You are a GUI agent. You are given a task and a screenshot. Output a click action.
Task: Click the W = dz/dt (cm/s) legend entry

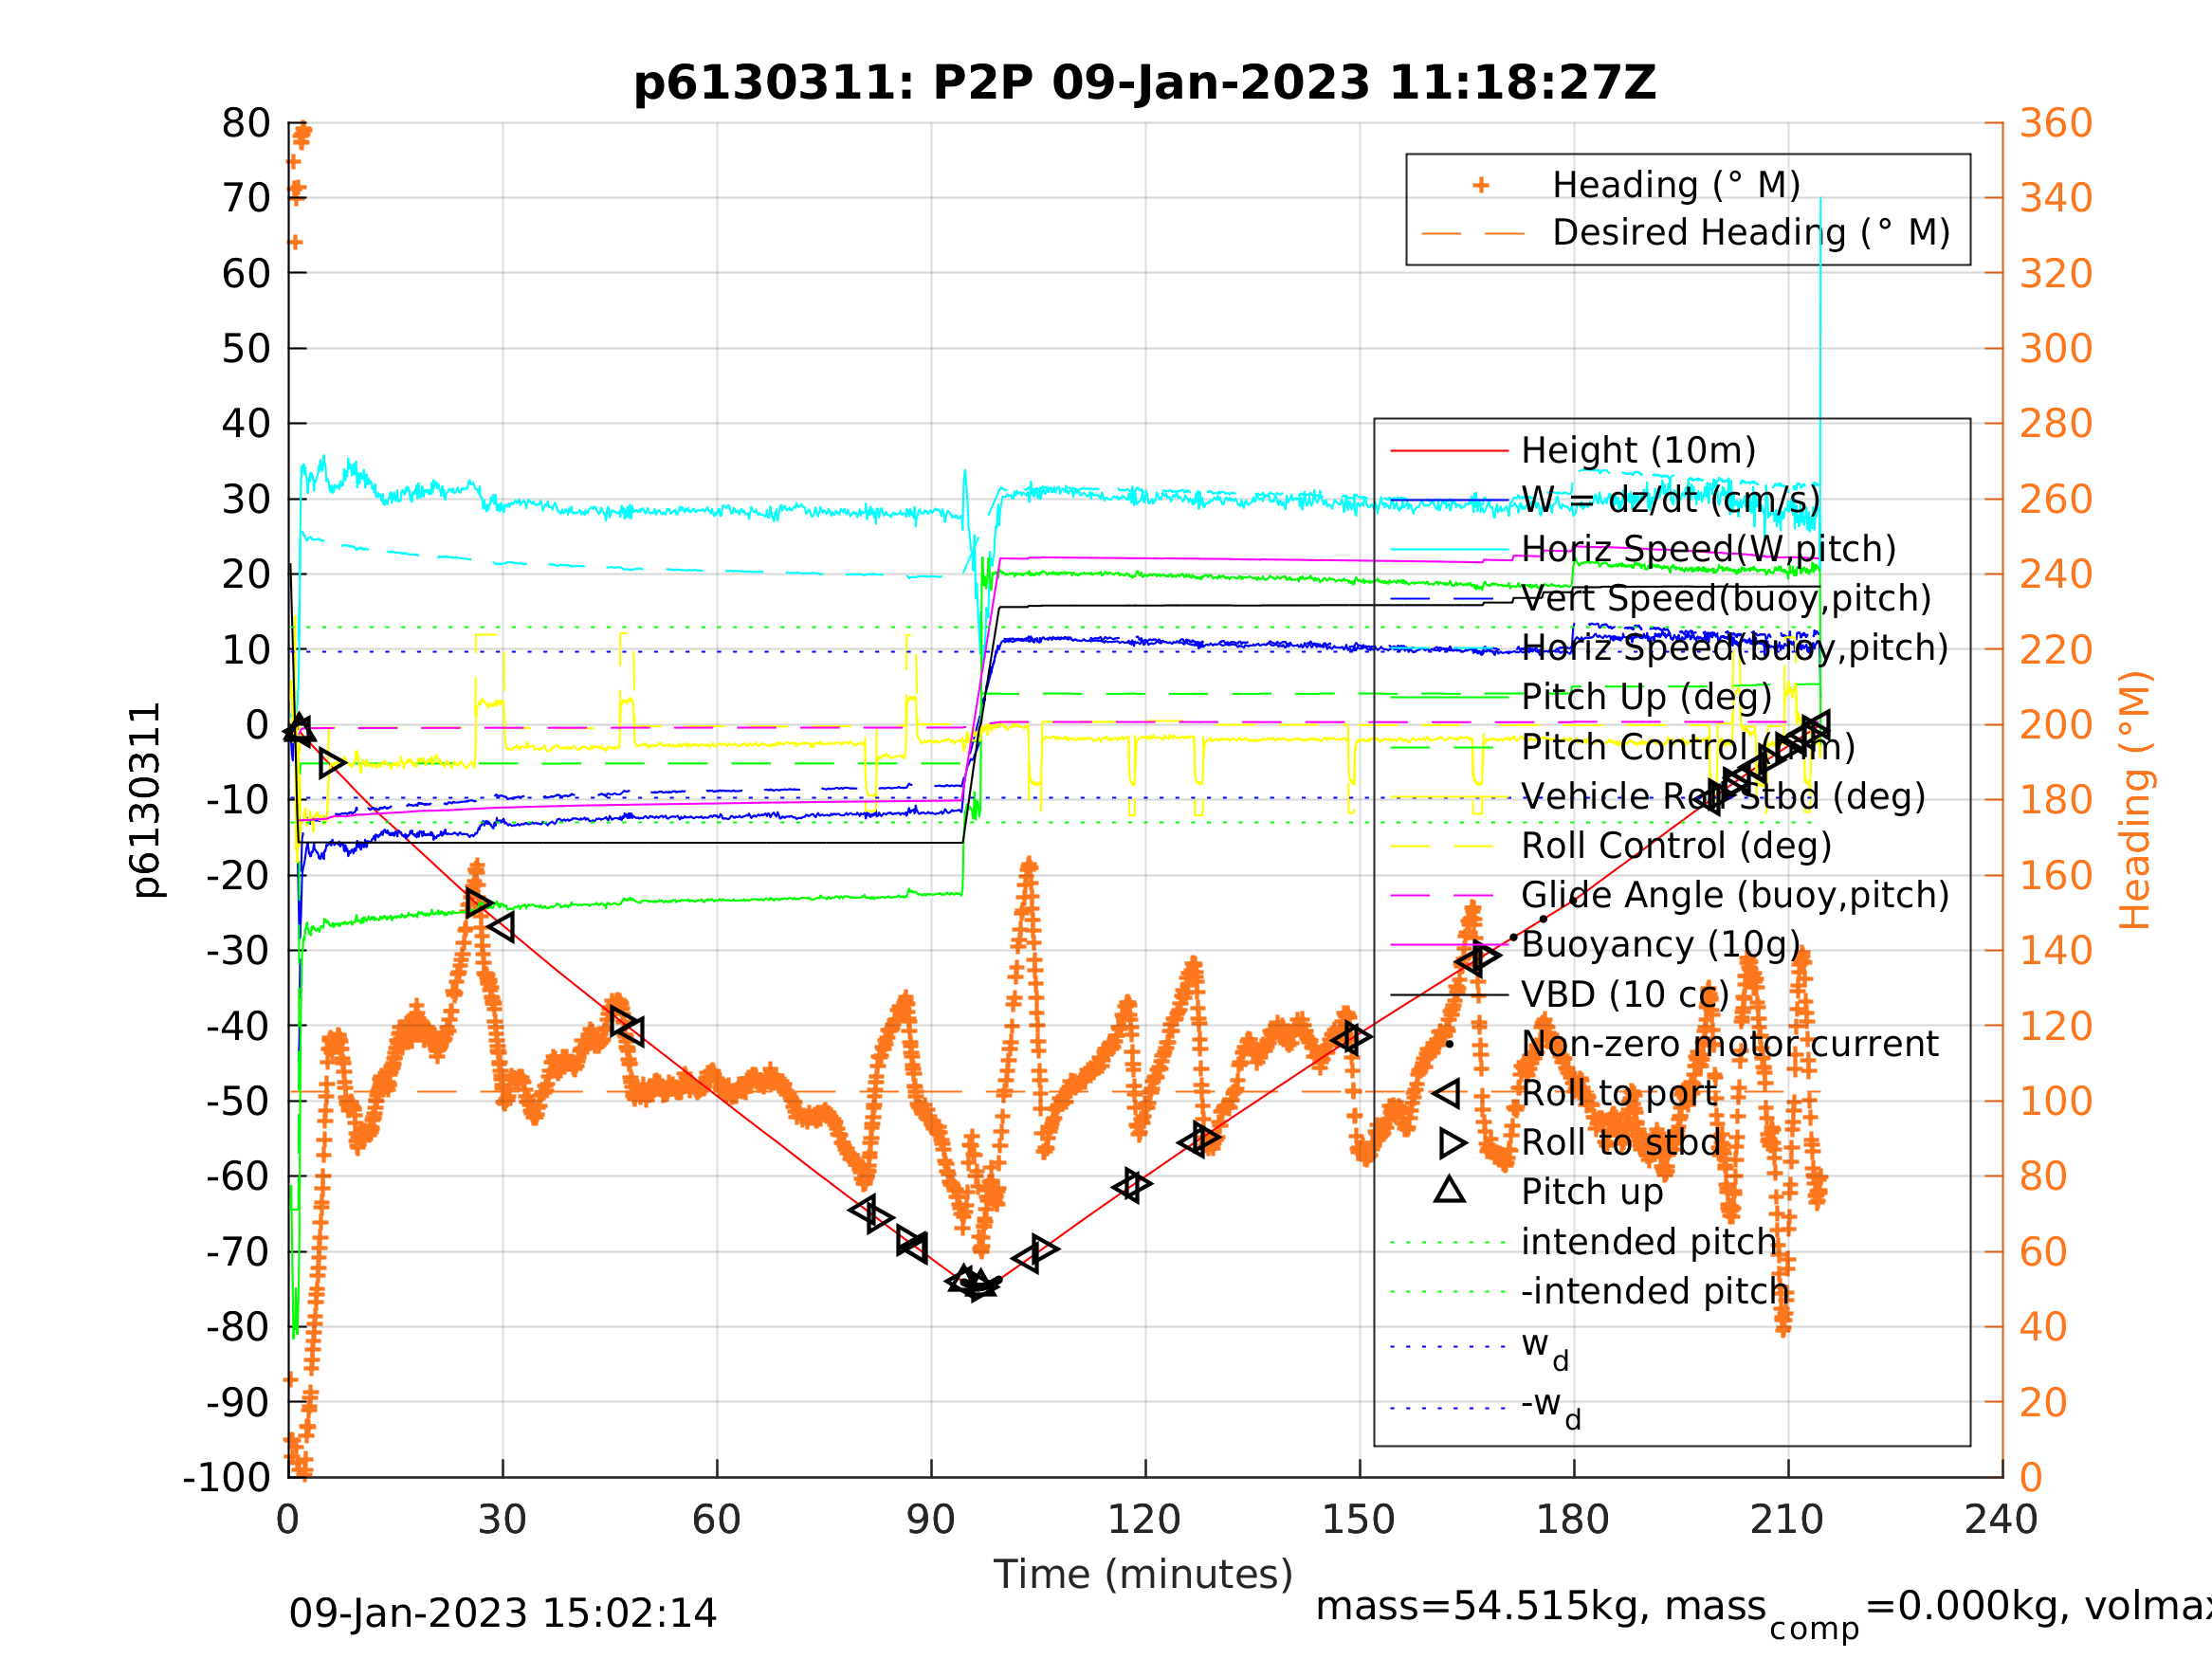pyautogui.click(x=1670, y=500)
